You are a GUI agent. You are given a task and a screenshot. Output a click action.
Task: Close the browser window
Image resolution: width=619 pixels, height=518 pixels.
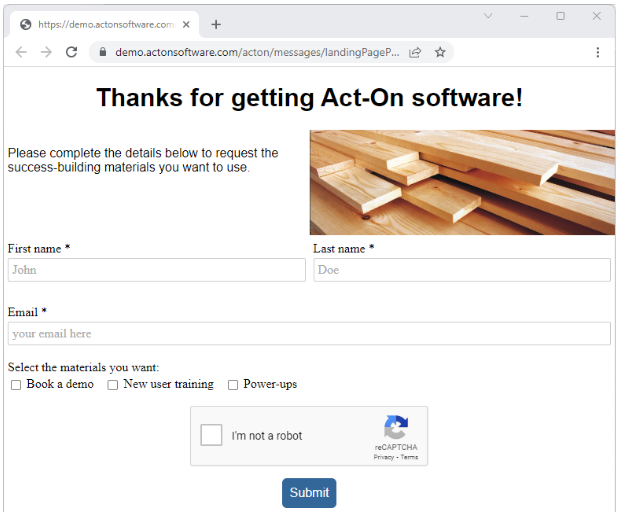(x=596, y=16)
